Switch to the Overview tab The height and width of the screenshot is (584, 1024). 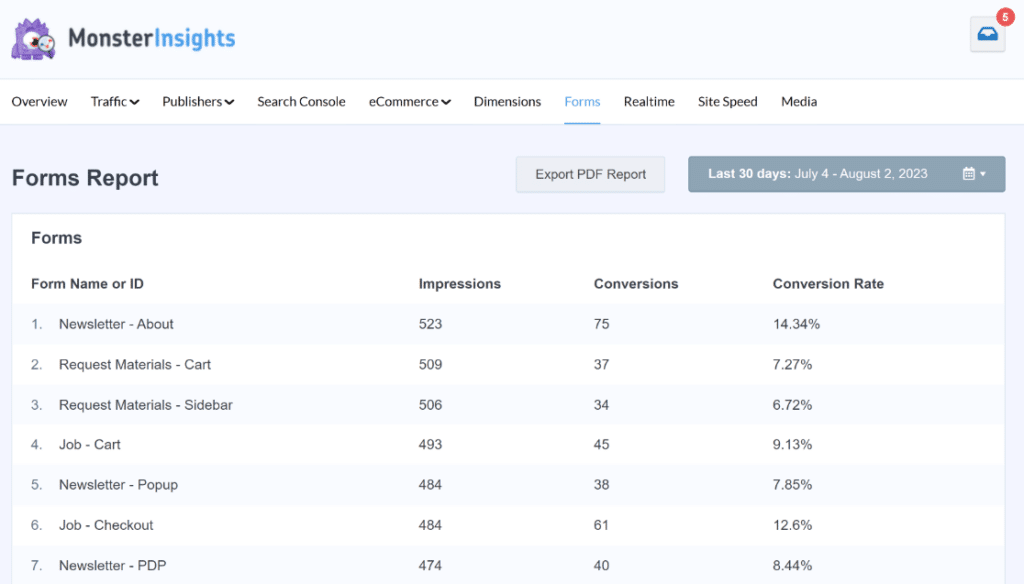[39, 101]
